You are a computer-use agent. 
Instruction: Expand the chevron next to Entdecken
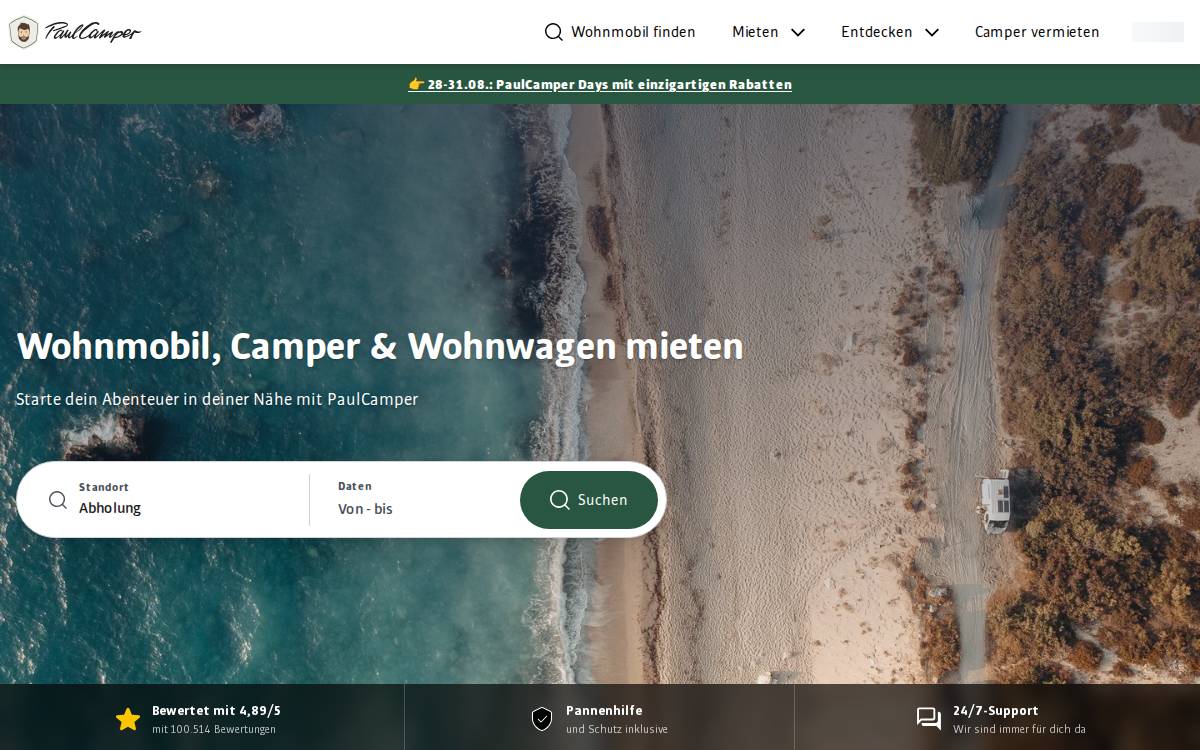[x=932, y=32]
